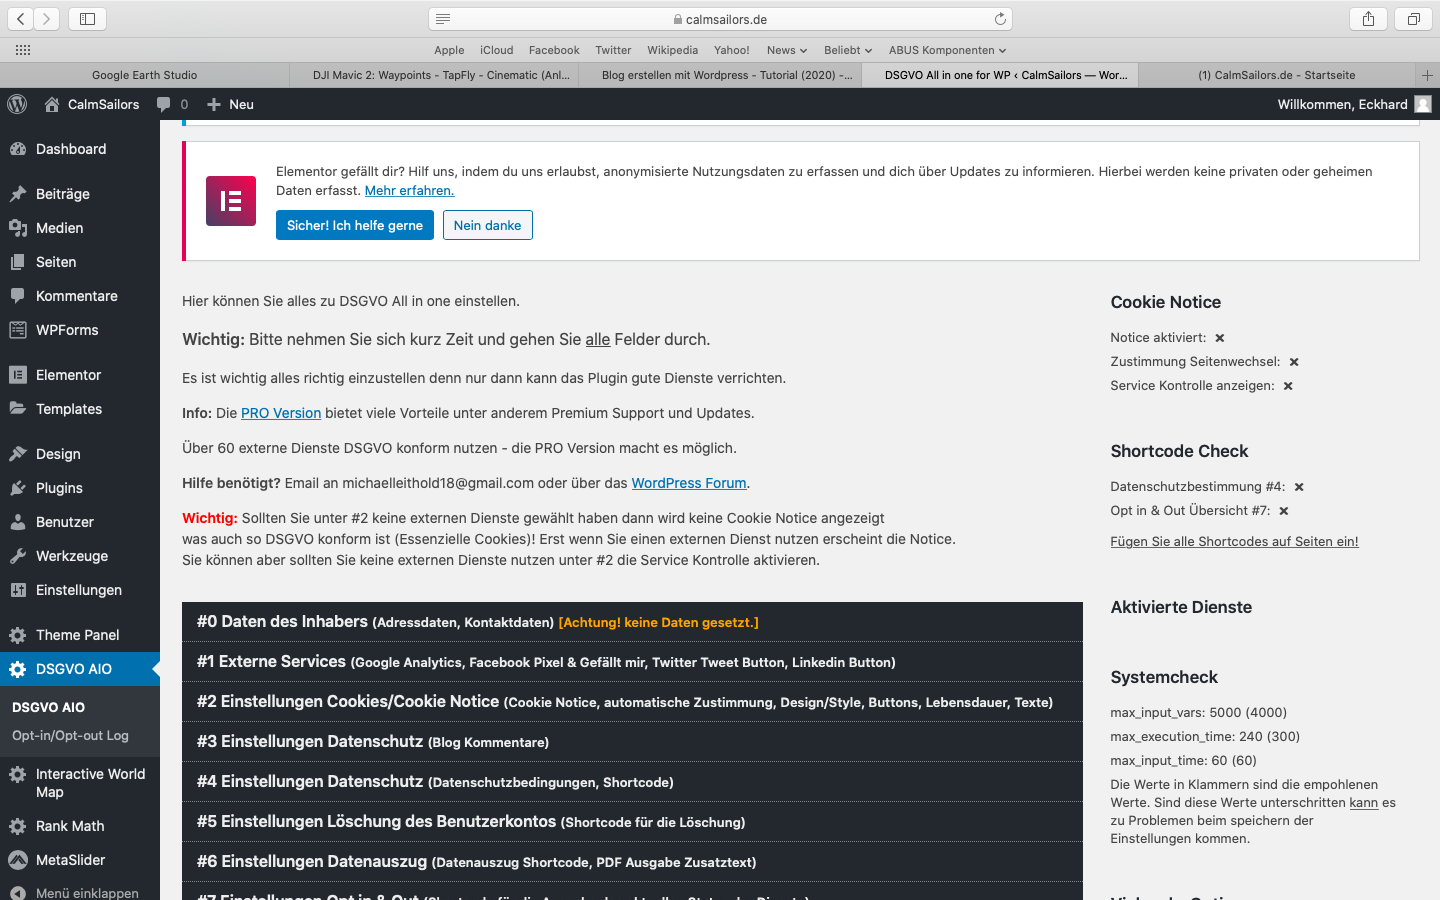Show all tabs overview icon
1440x900 pixels.
coord(1413,18)
